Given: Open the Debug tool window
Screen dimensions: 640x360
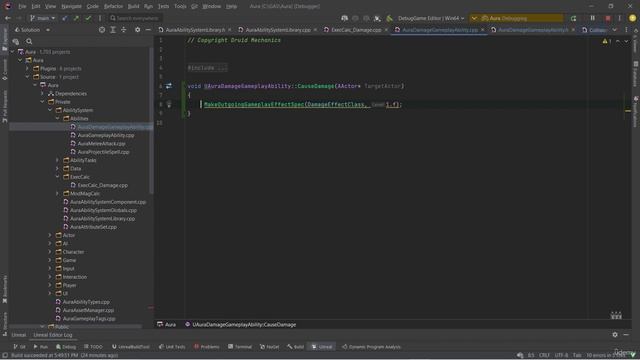Looking at the screenshot, I should tap(66, 347).
